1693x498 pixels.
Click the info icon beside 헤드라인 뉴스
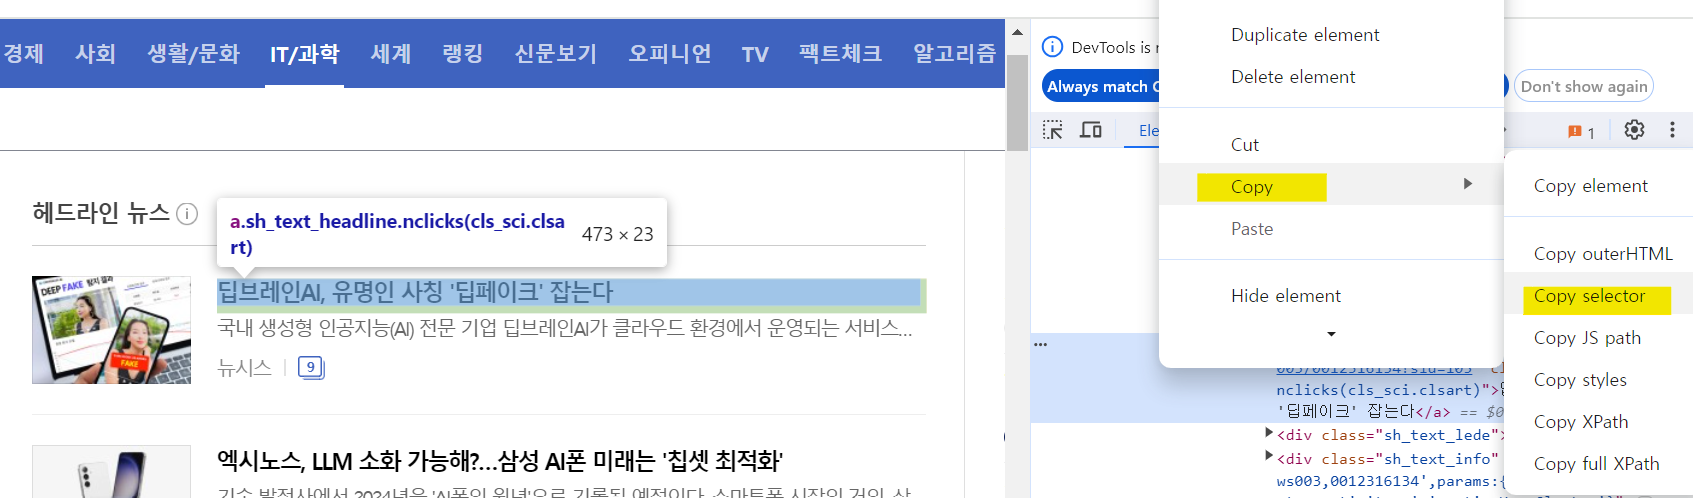[x=187, y=214]
